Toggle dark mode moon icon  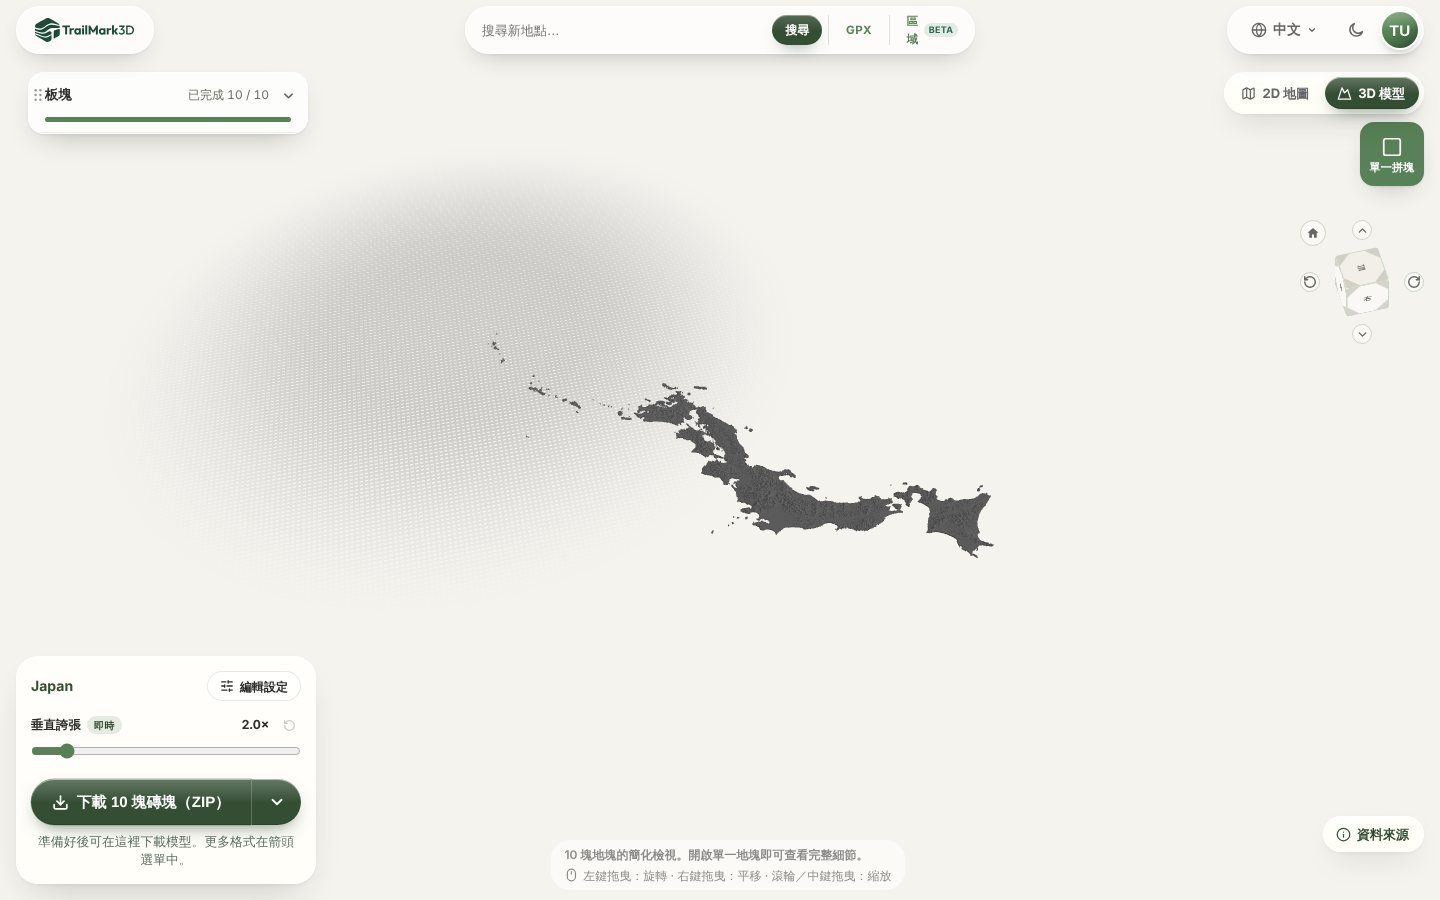[x=1356, y=30]
